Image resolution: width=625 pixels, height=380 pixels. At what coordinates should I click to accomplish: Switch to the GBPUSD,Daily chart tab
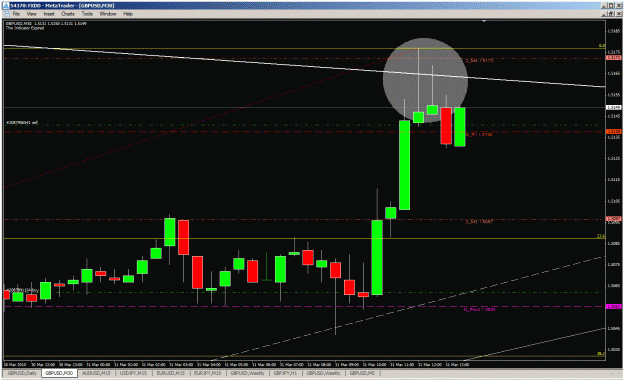[x=22, y=373]
